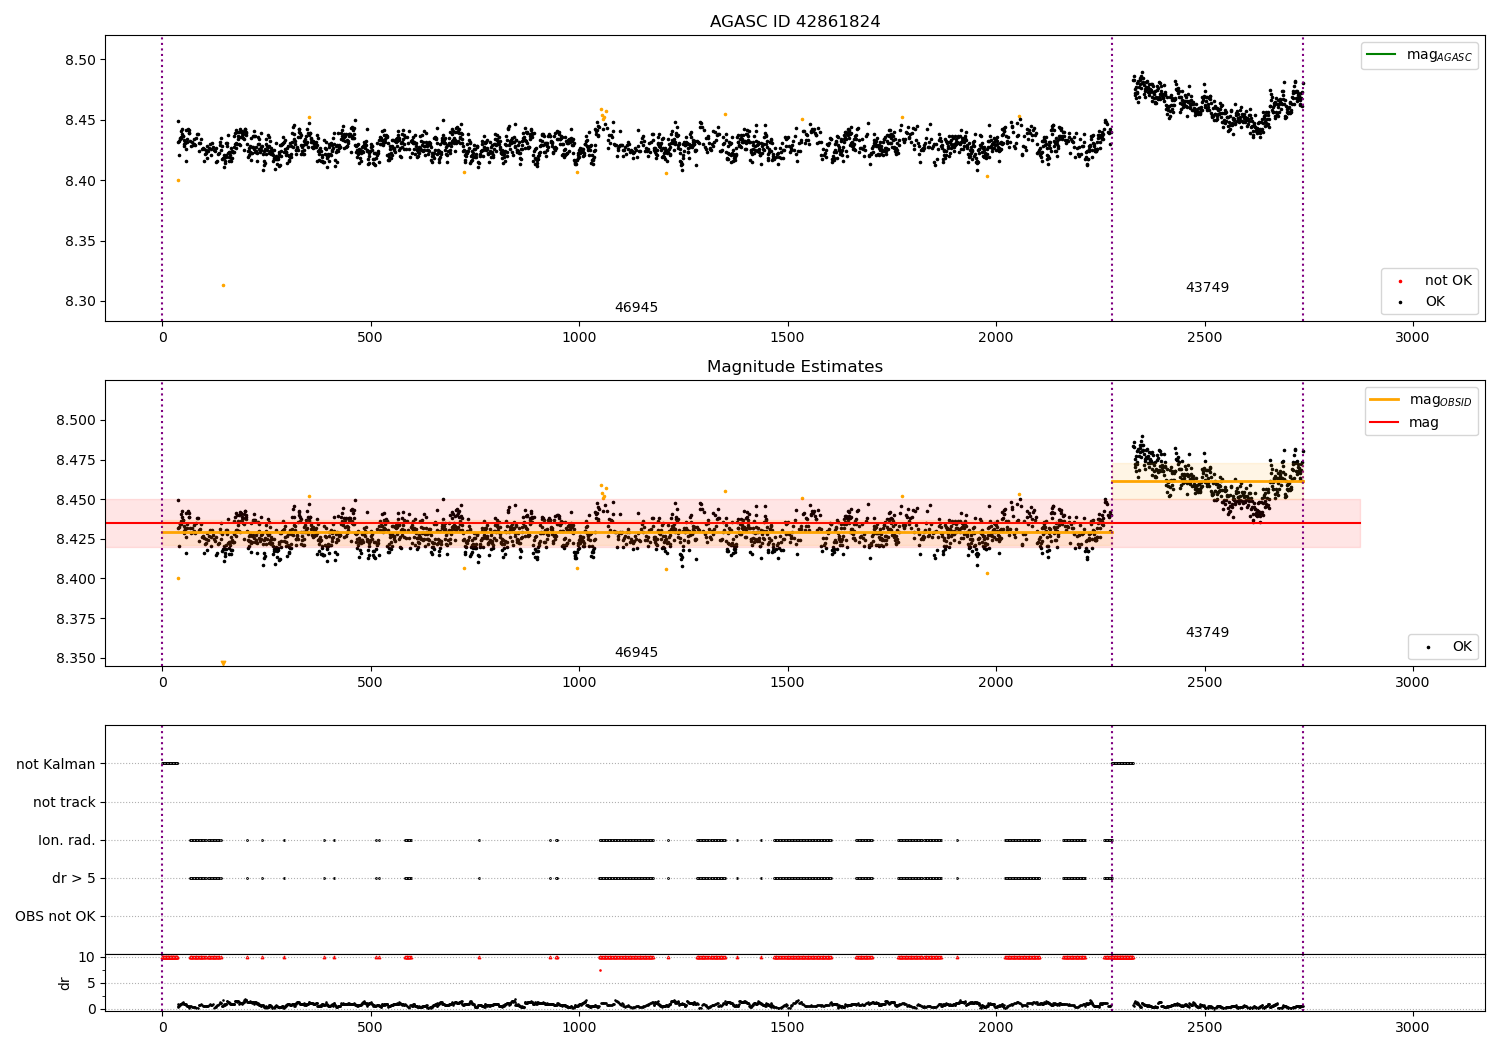This screenshot has height=1050, width=1500.
Task: Click the "not Kalman" row label
Action: 56,765
